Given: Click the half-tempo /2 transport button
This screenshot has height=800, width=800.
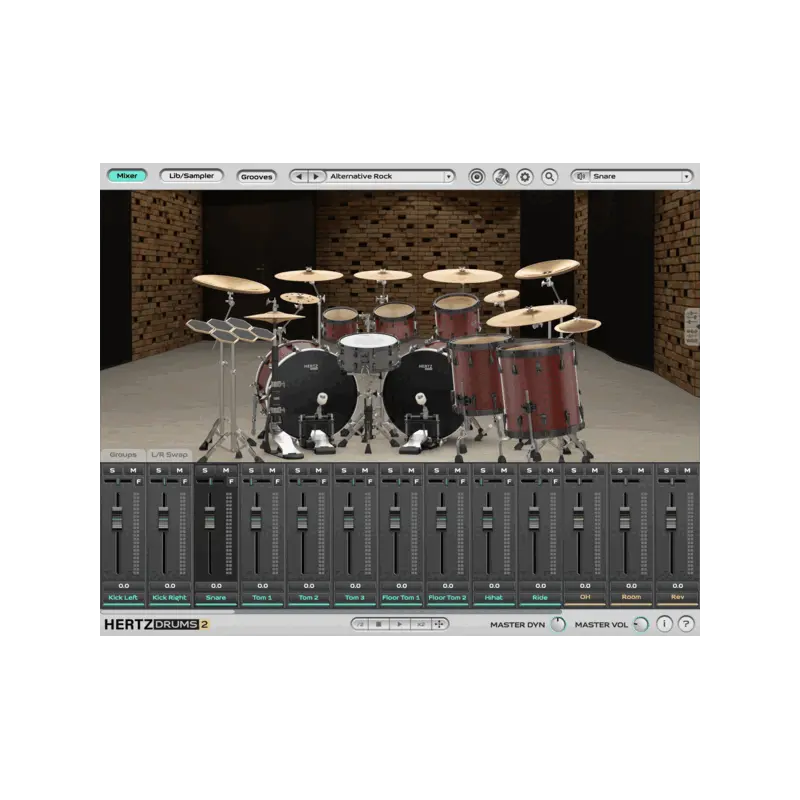Looking at the screenshot, I should tap(360, 624).
